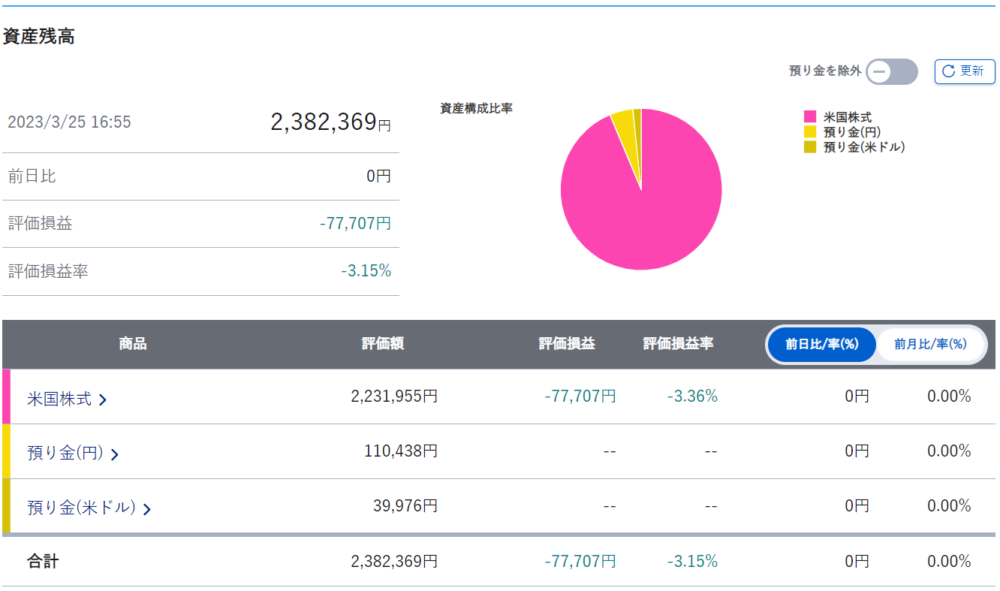Click the 商品 column header
This screenshot has width=1000, height=591.
coord(132,344)
